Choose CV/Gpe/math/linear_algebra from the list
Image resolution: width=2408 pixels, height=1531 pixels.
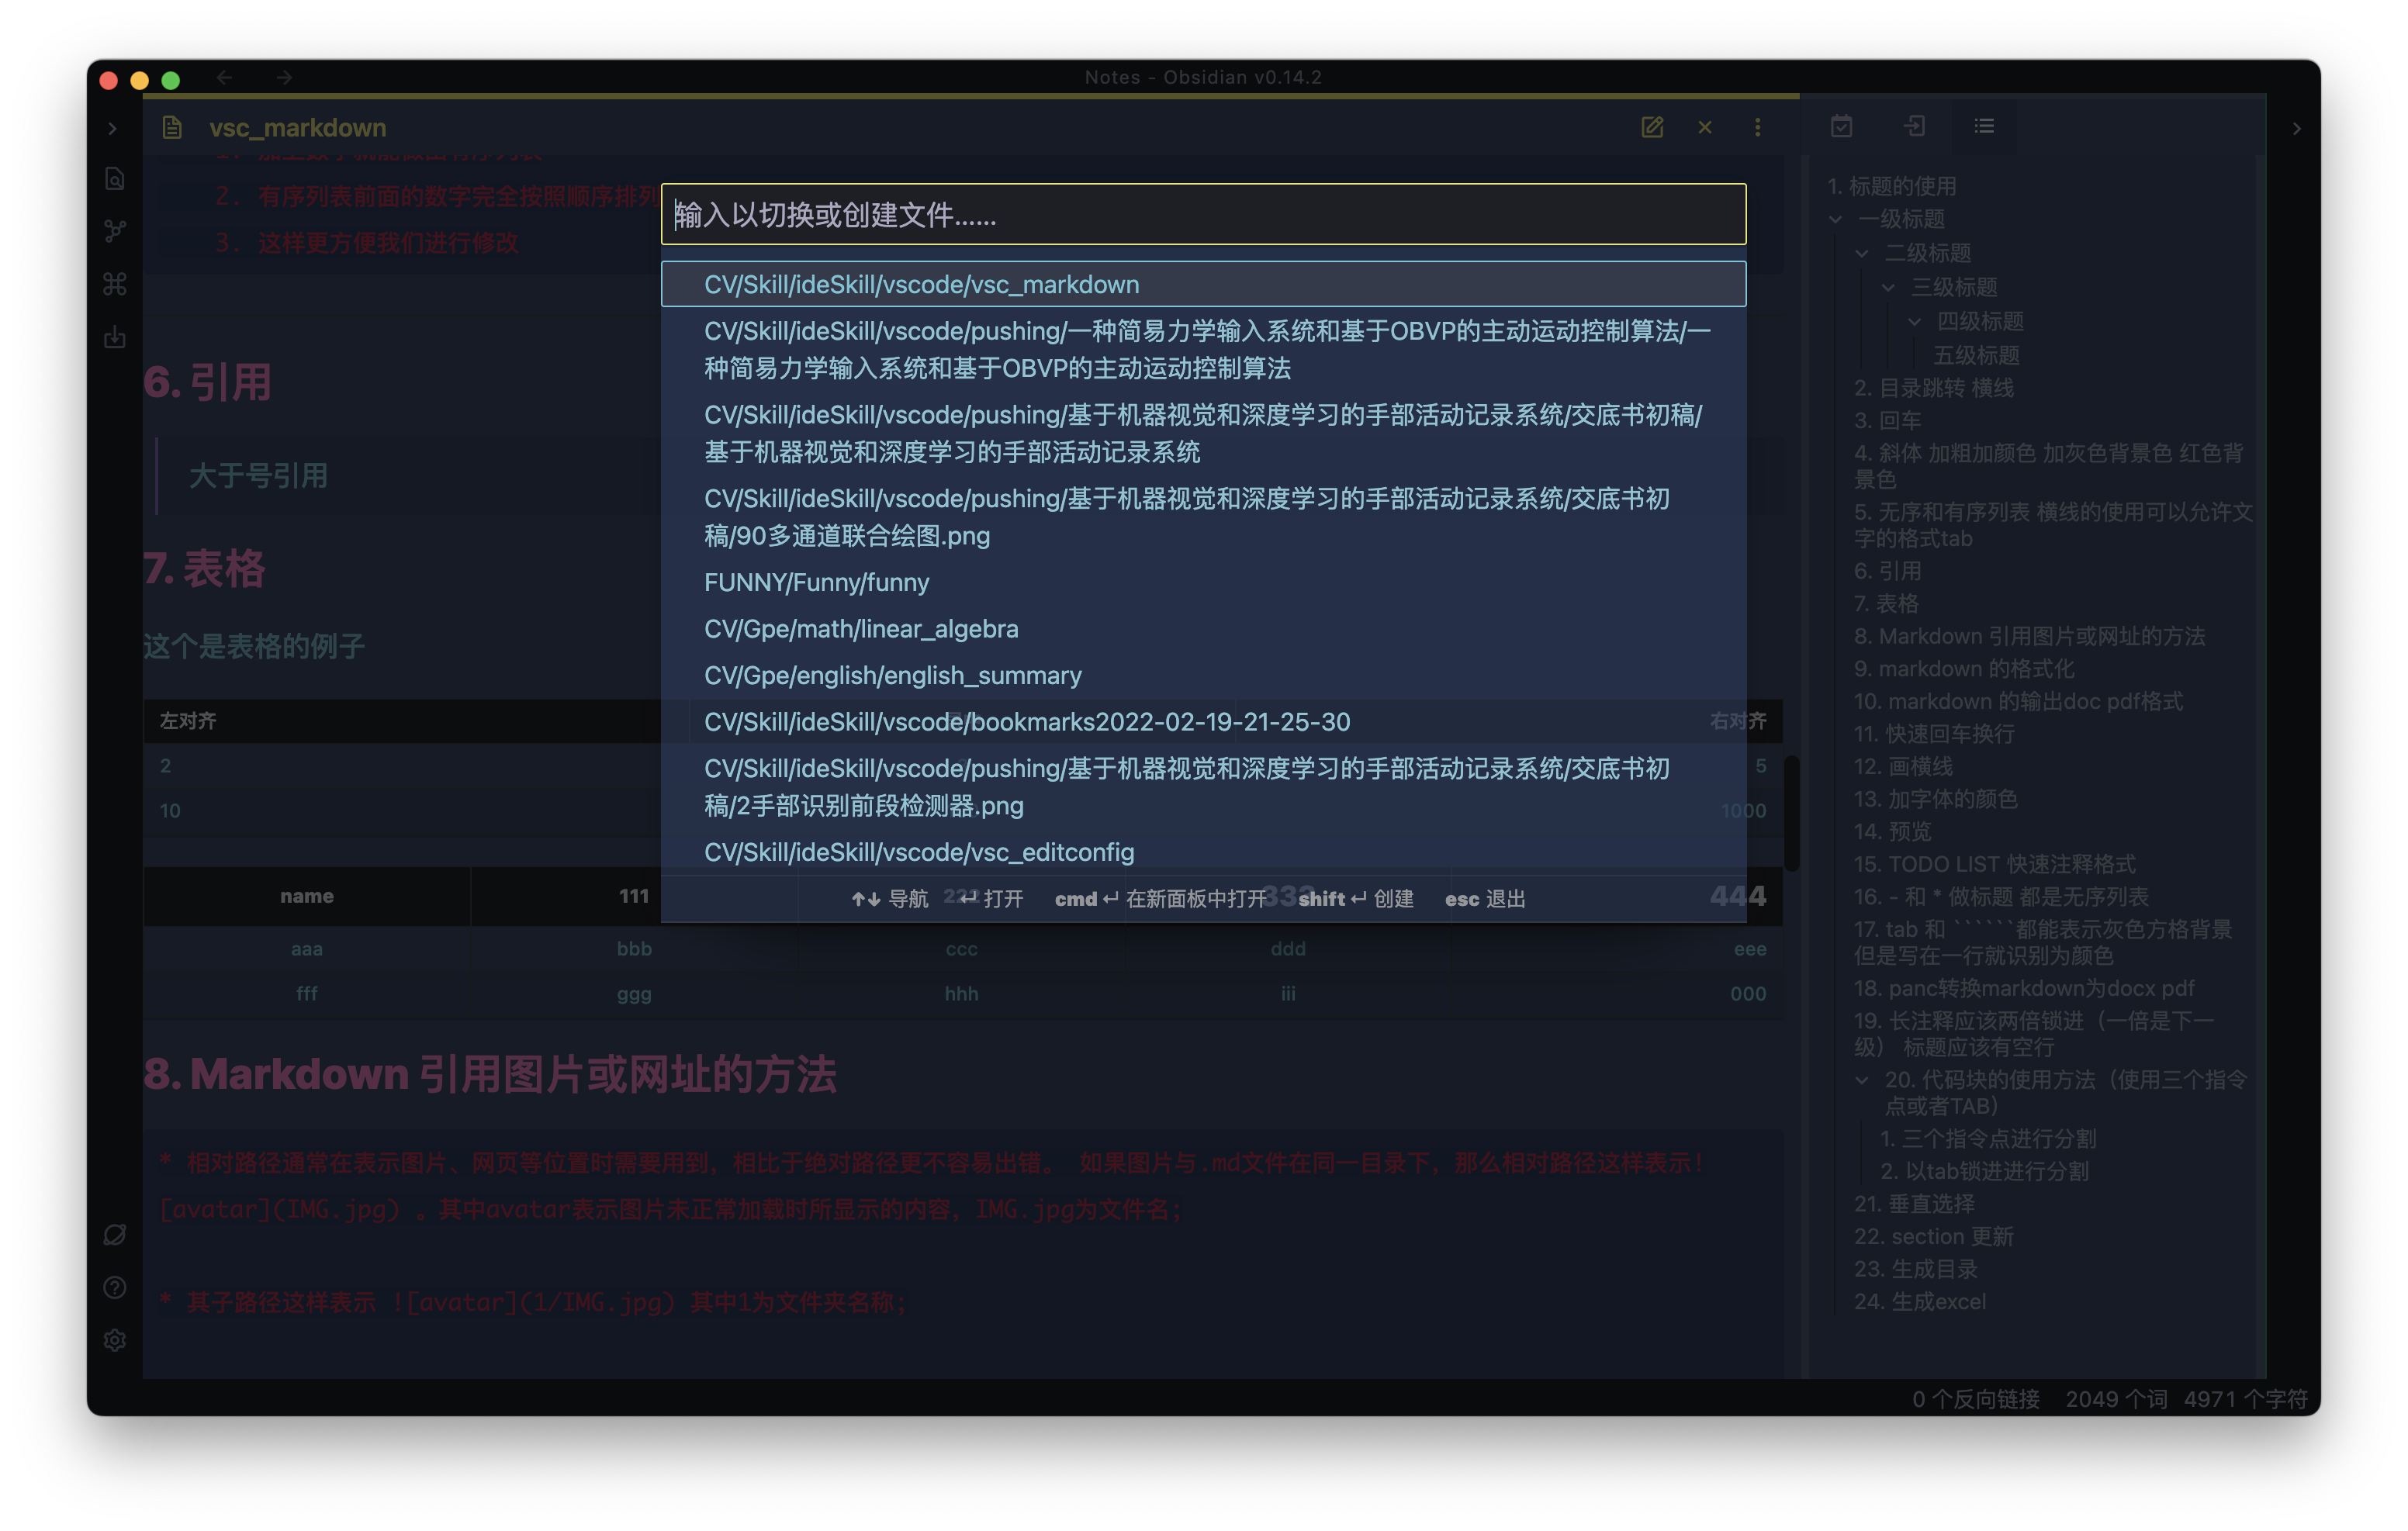860,629
